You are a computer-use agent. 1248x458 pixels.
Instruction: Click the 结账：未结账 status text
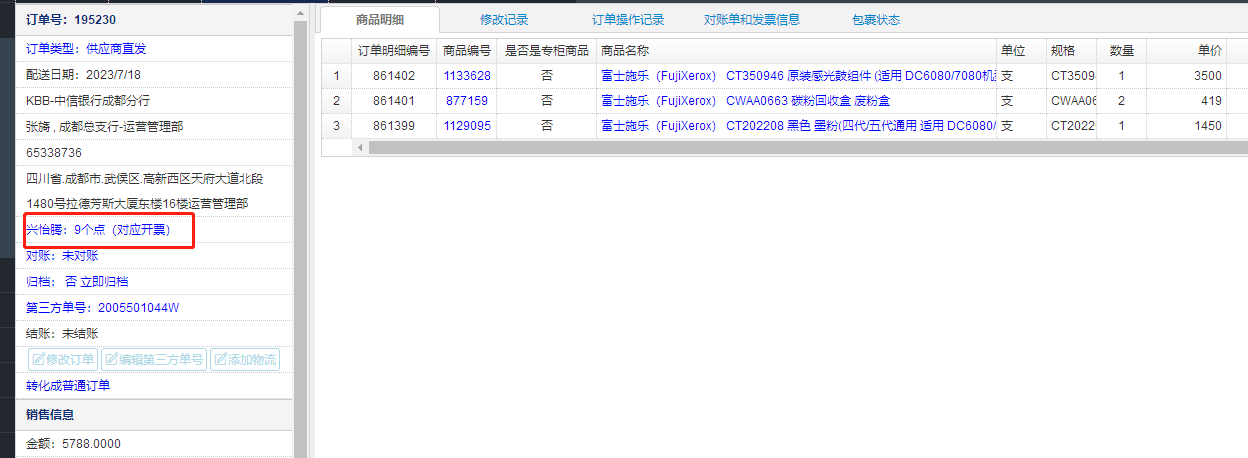[x=62, y=334]
